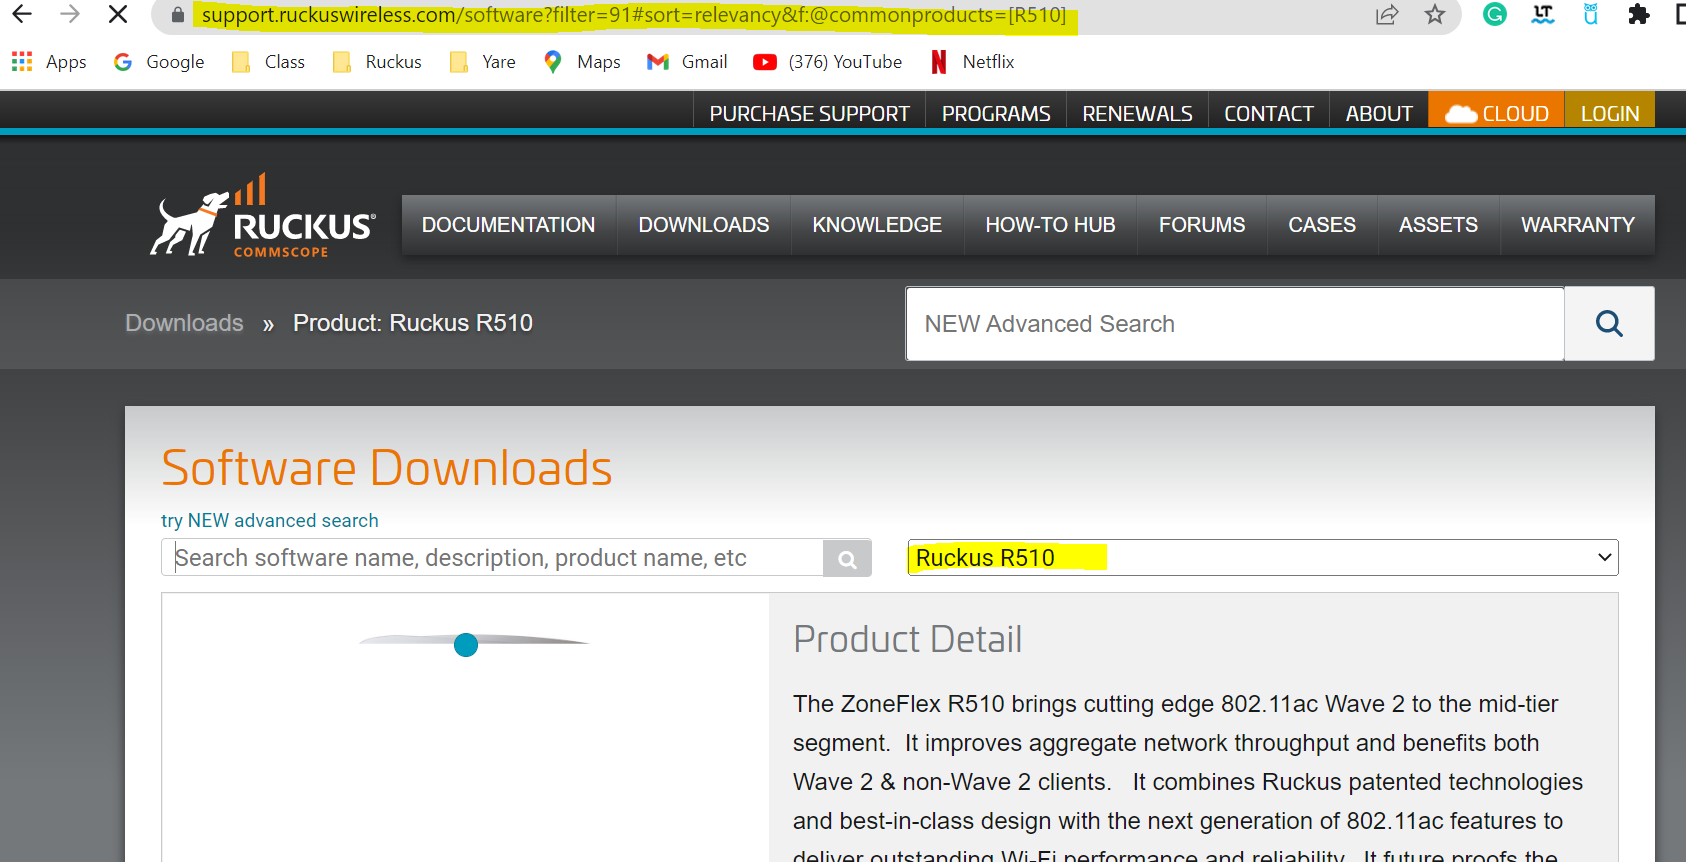1686x862 pixels.
Task: Open the Maps bookmark
Action: [582, 62]
